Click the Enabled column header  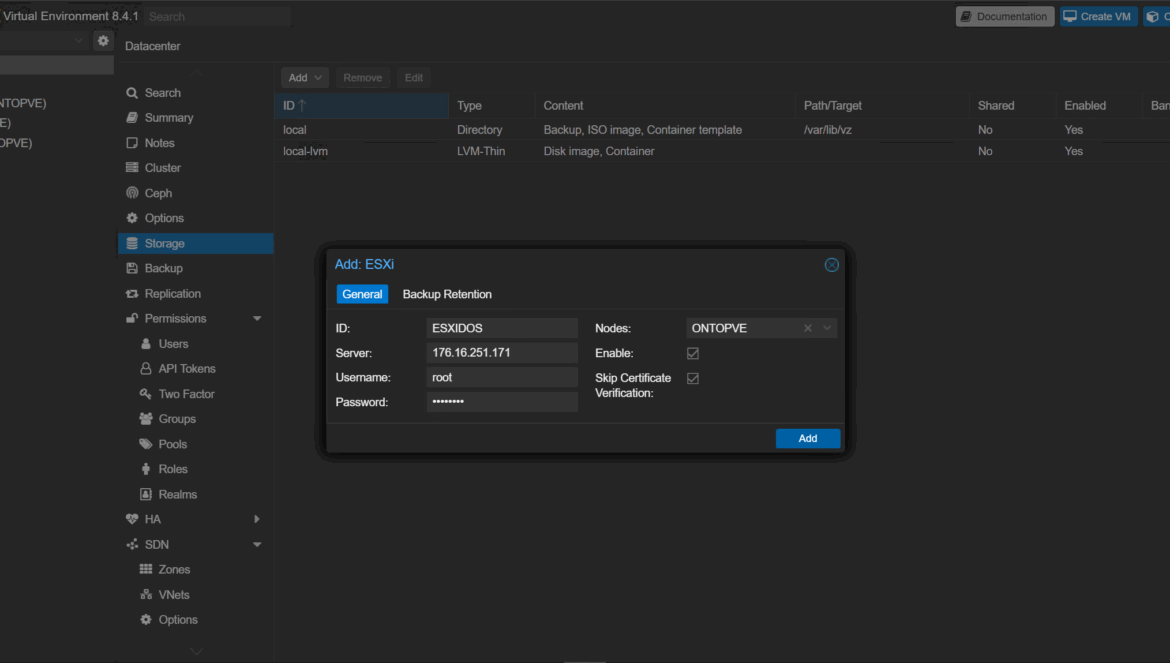tap(1098, 106)
